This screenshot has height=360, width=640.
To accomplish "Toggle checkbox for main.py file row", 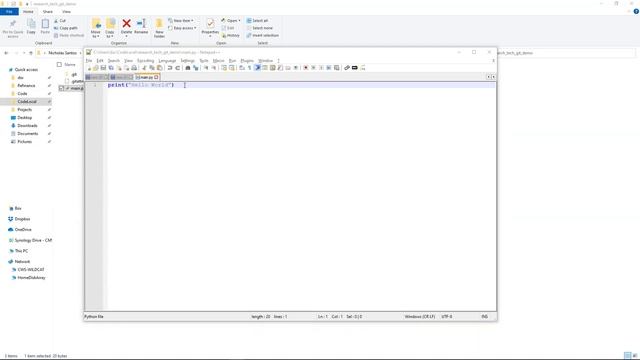I will click(62, 88).
